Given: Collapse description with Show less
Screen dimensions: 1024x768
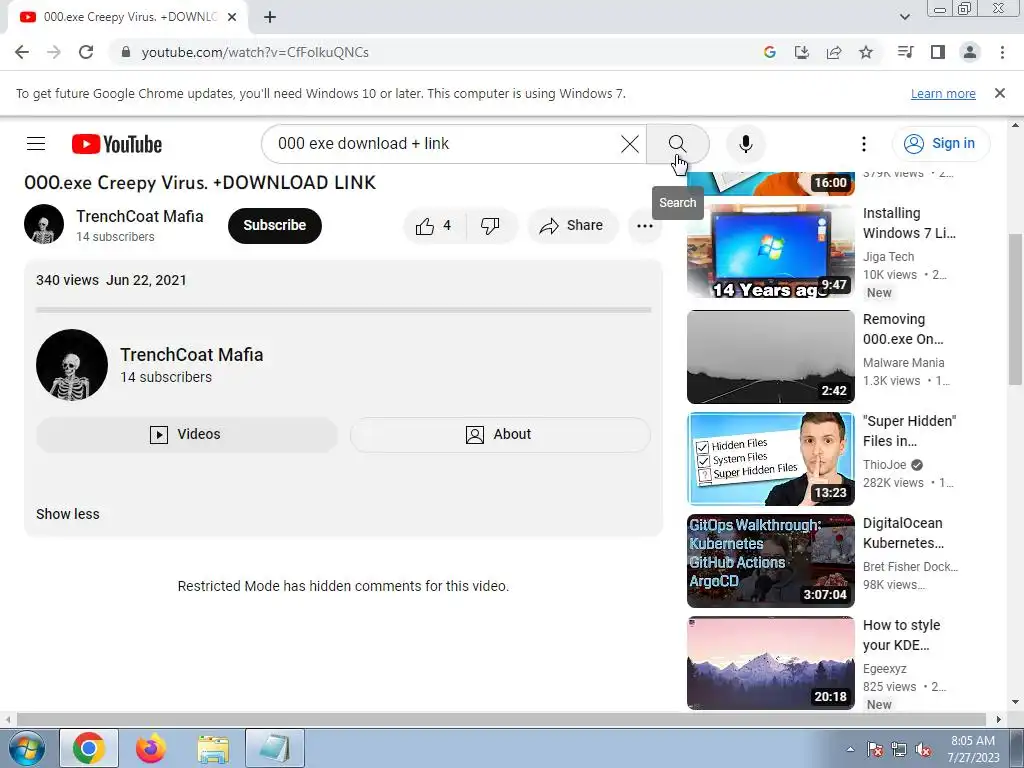Looking at the screenshot, I should point(68,514).
